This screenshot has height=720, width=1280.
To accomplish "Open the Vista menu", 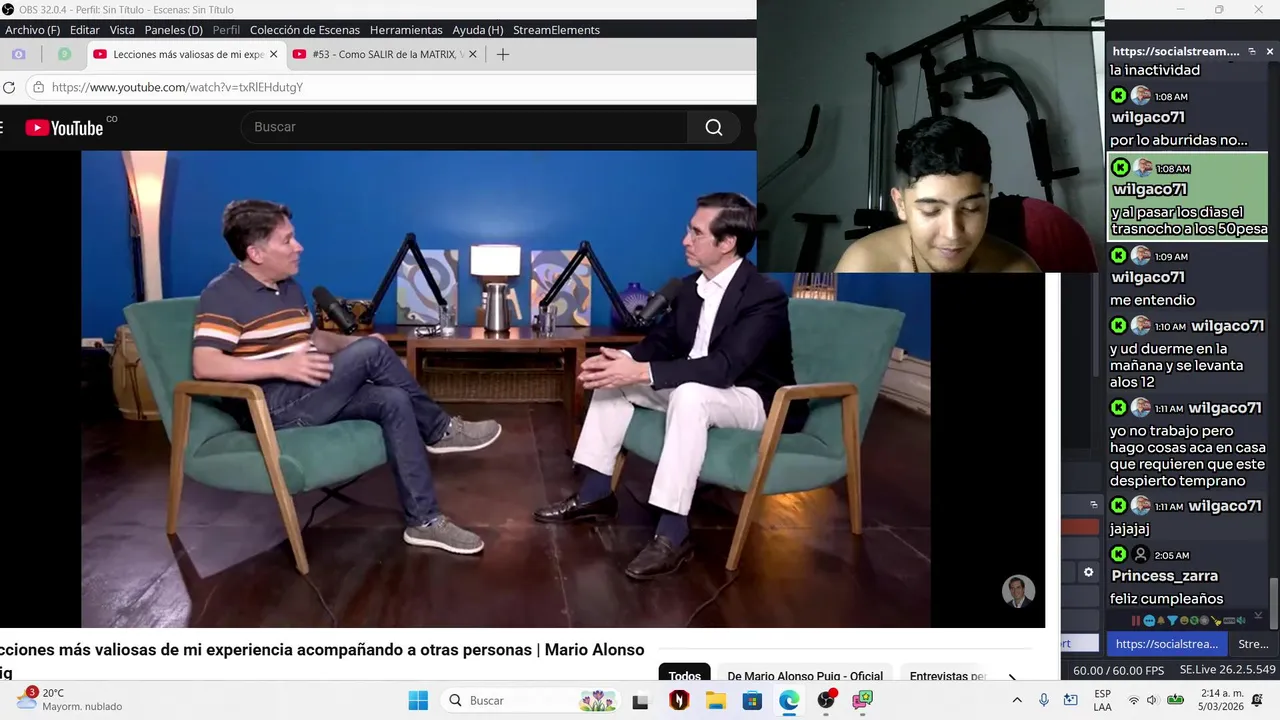I will tap(122, 30).
